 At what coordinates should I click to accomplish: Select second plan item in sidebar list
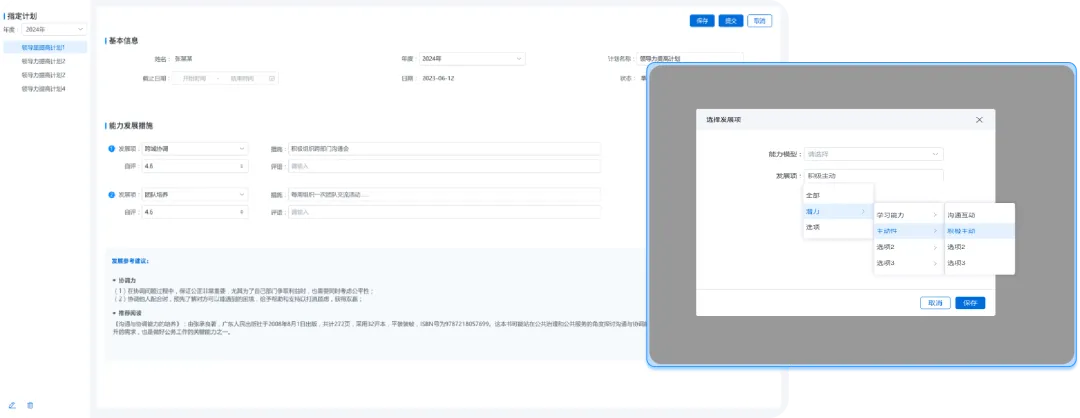pyautogui.click(x=44, y=61)
